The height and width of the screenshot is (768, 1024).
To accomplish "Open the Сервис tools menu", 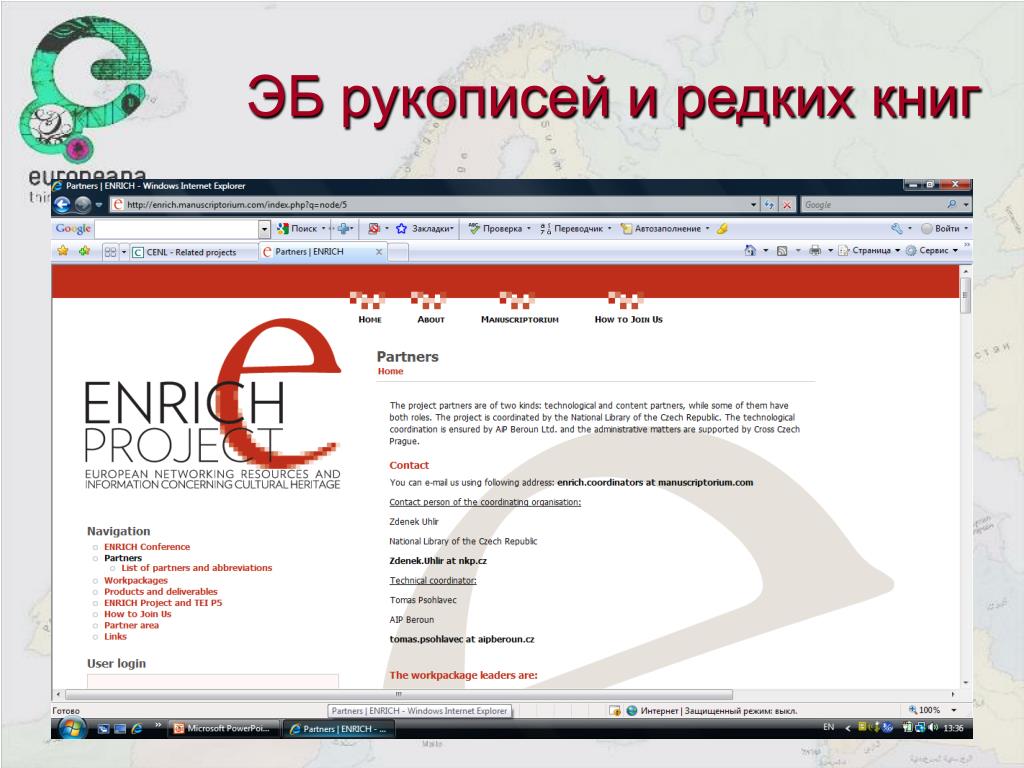I will (931, 250).
